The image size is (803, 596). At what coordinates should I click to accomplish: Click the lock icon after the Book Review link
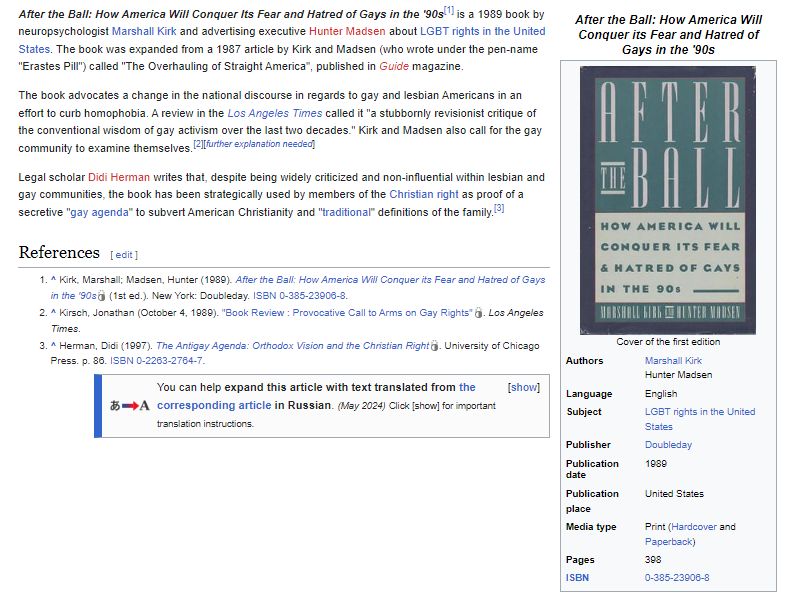478,313
